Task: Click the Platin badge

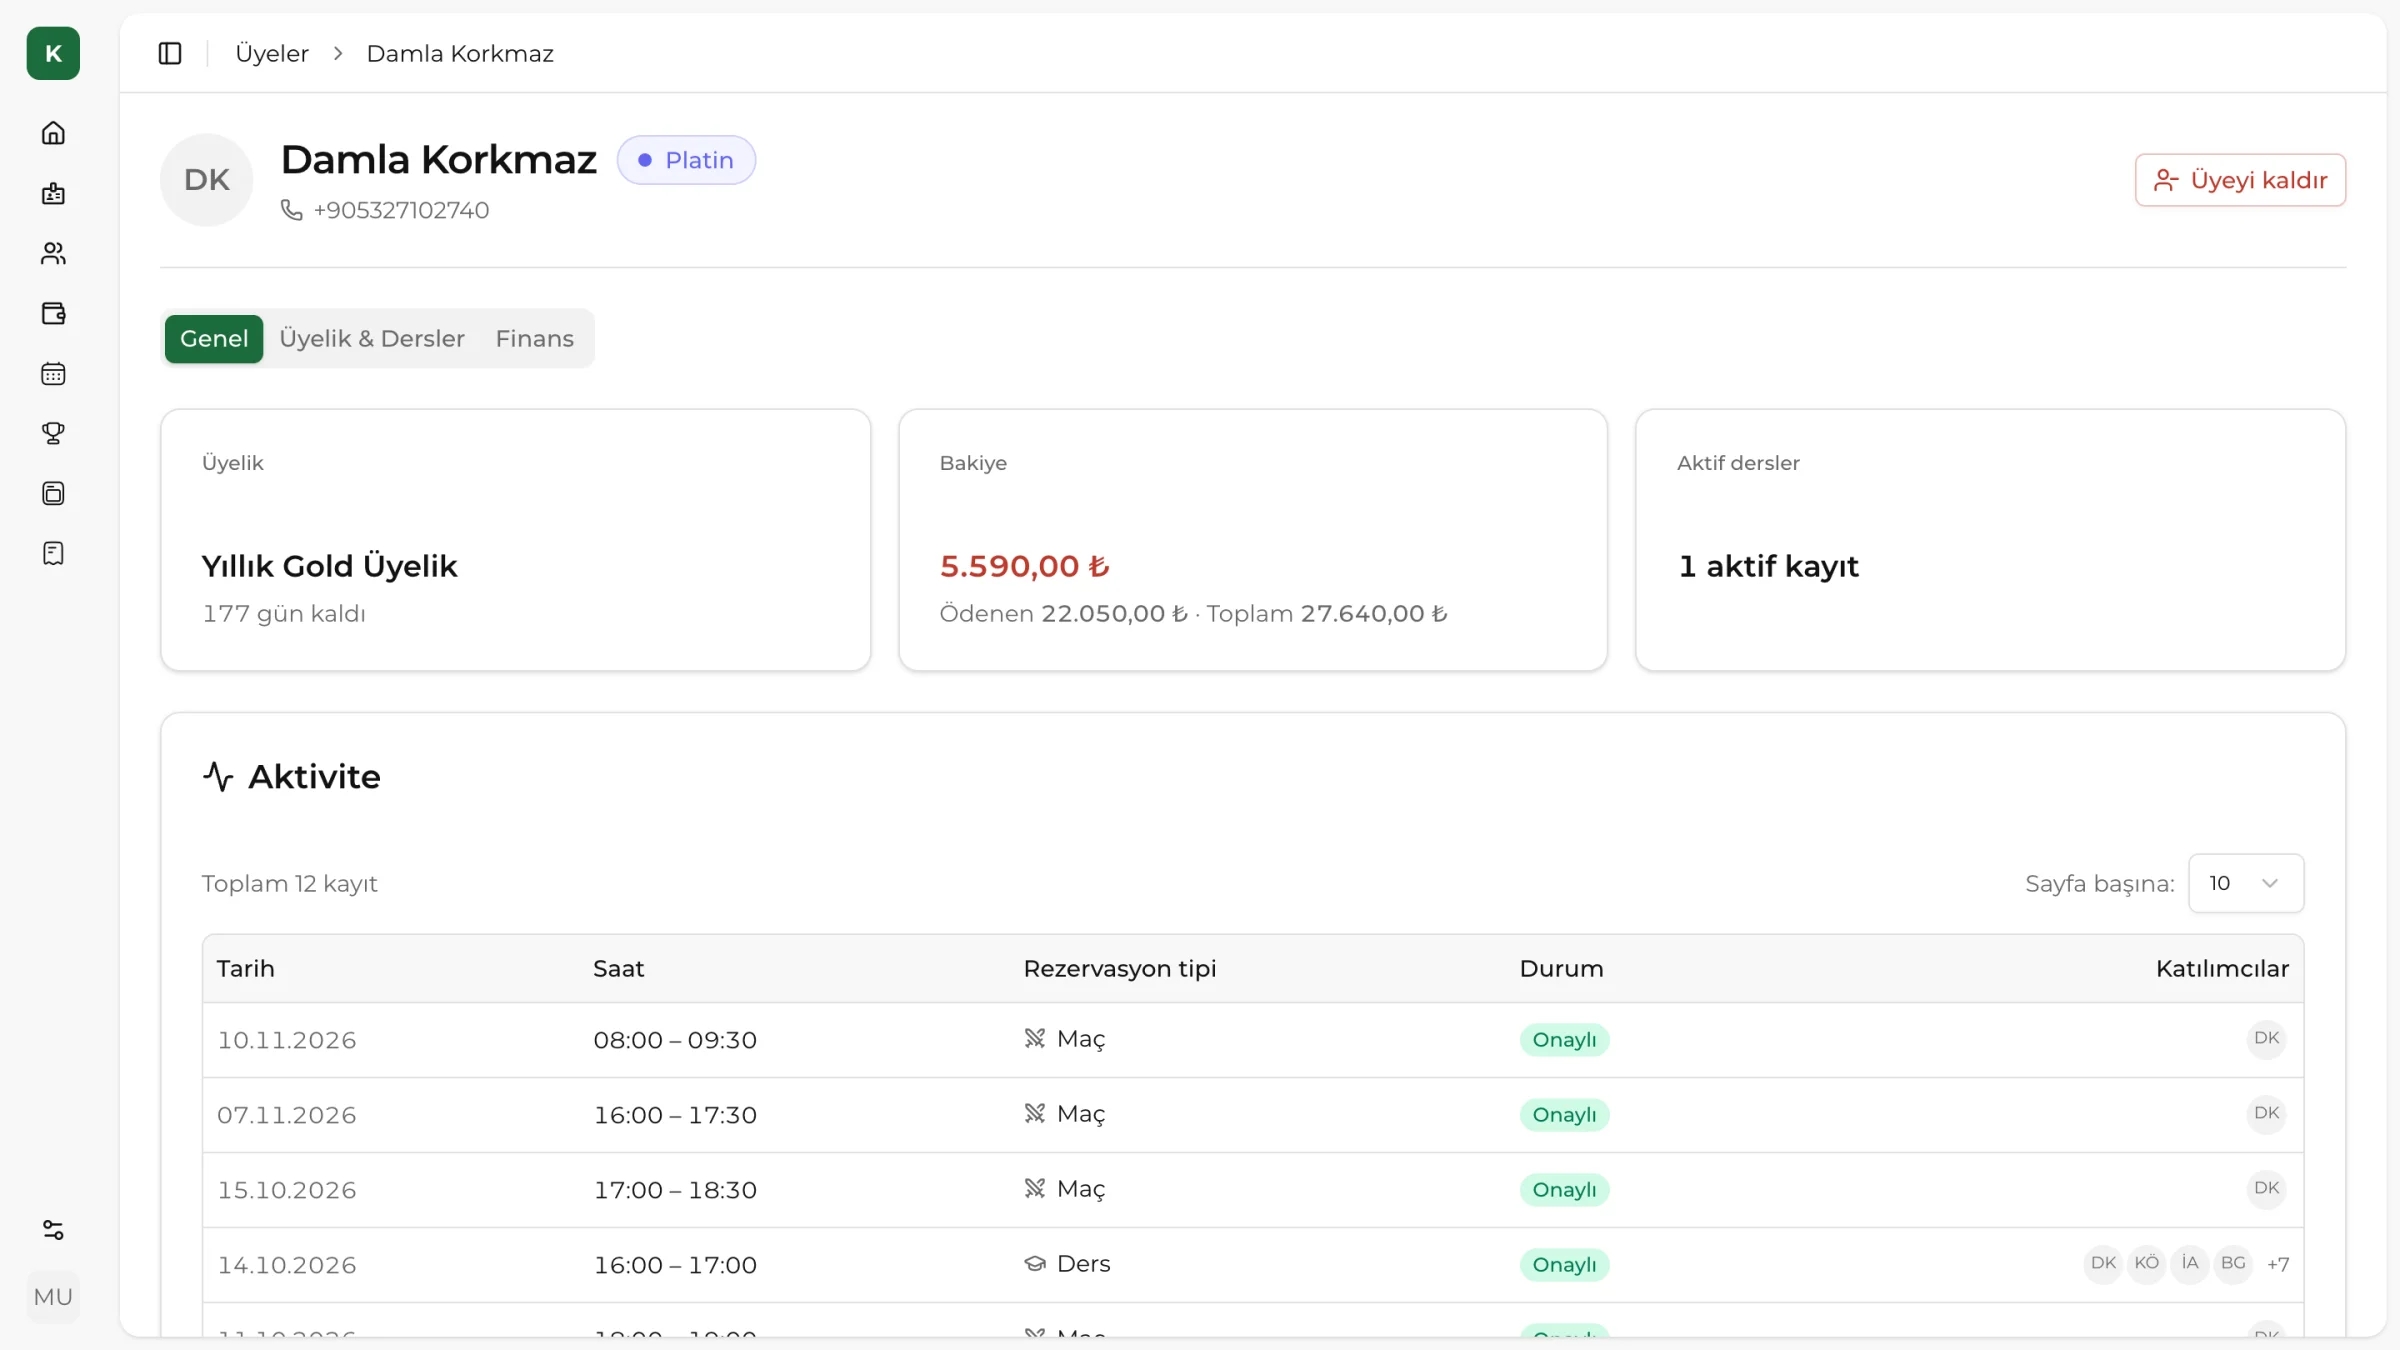Action: [x=686, y=160]
